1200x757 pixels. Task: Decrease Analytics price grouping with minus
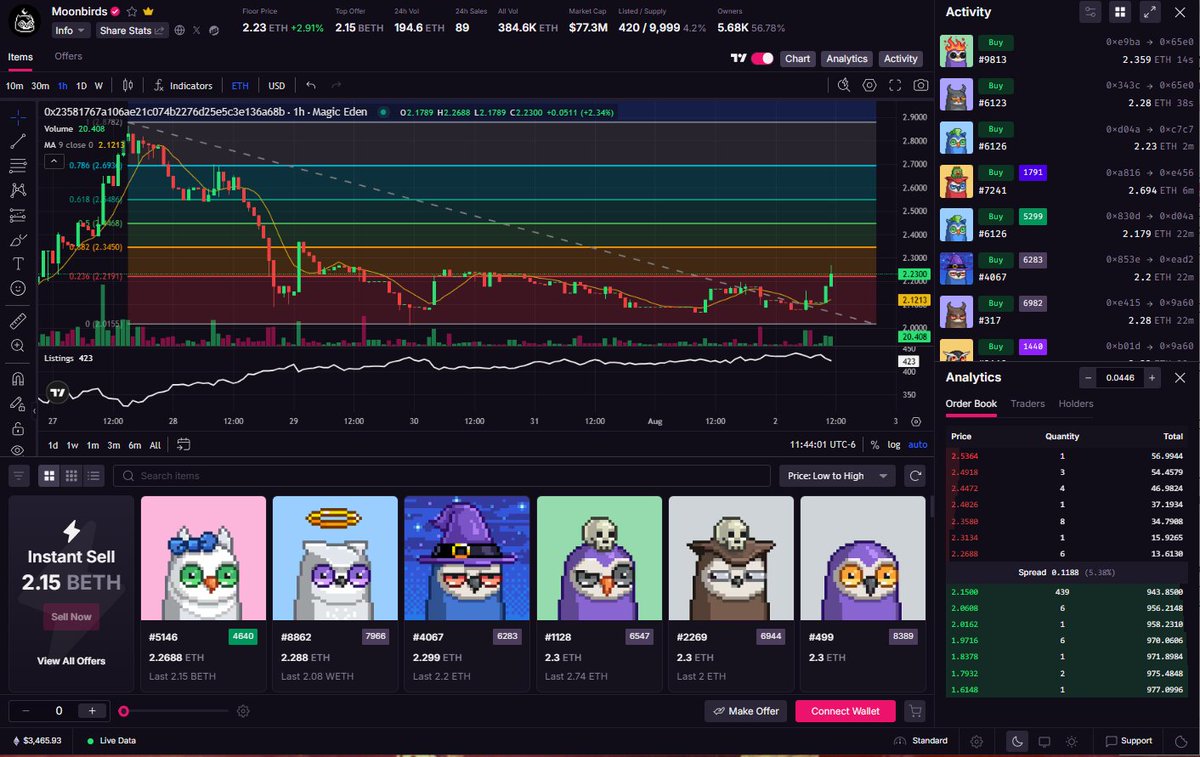[1088, 377]
